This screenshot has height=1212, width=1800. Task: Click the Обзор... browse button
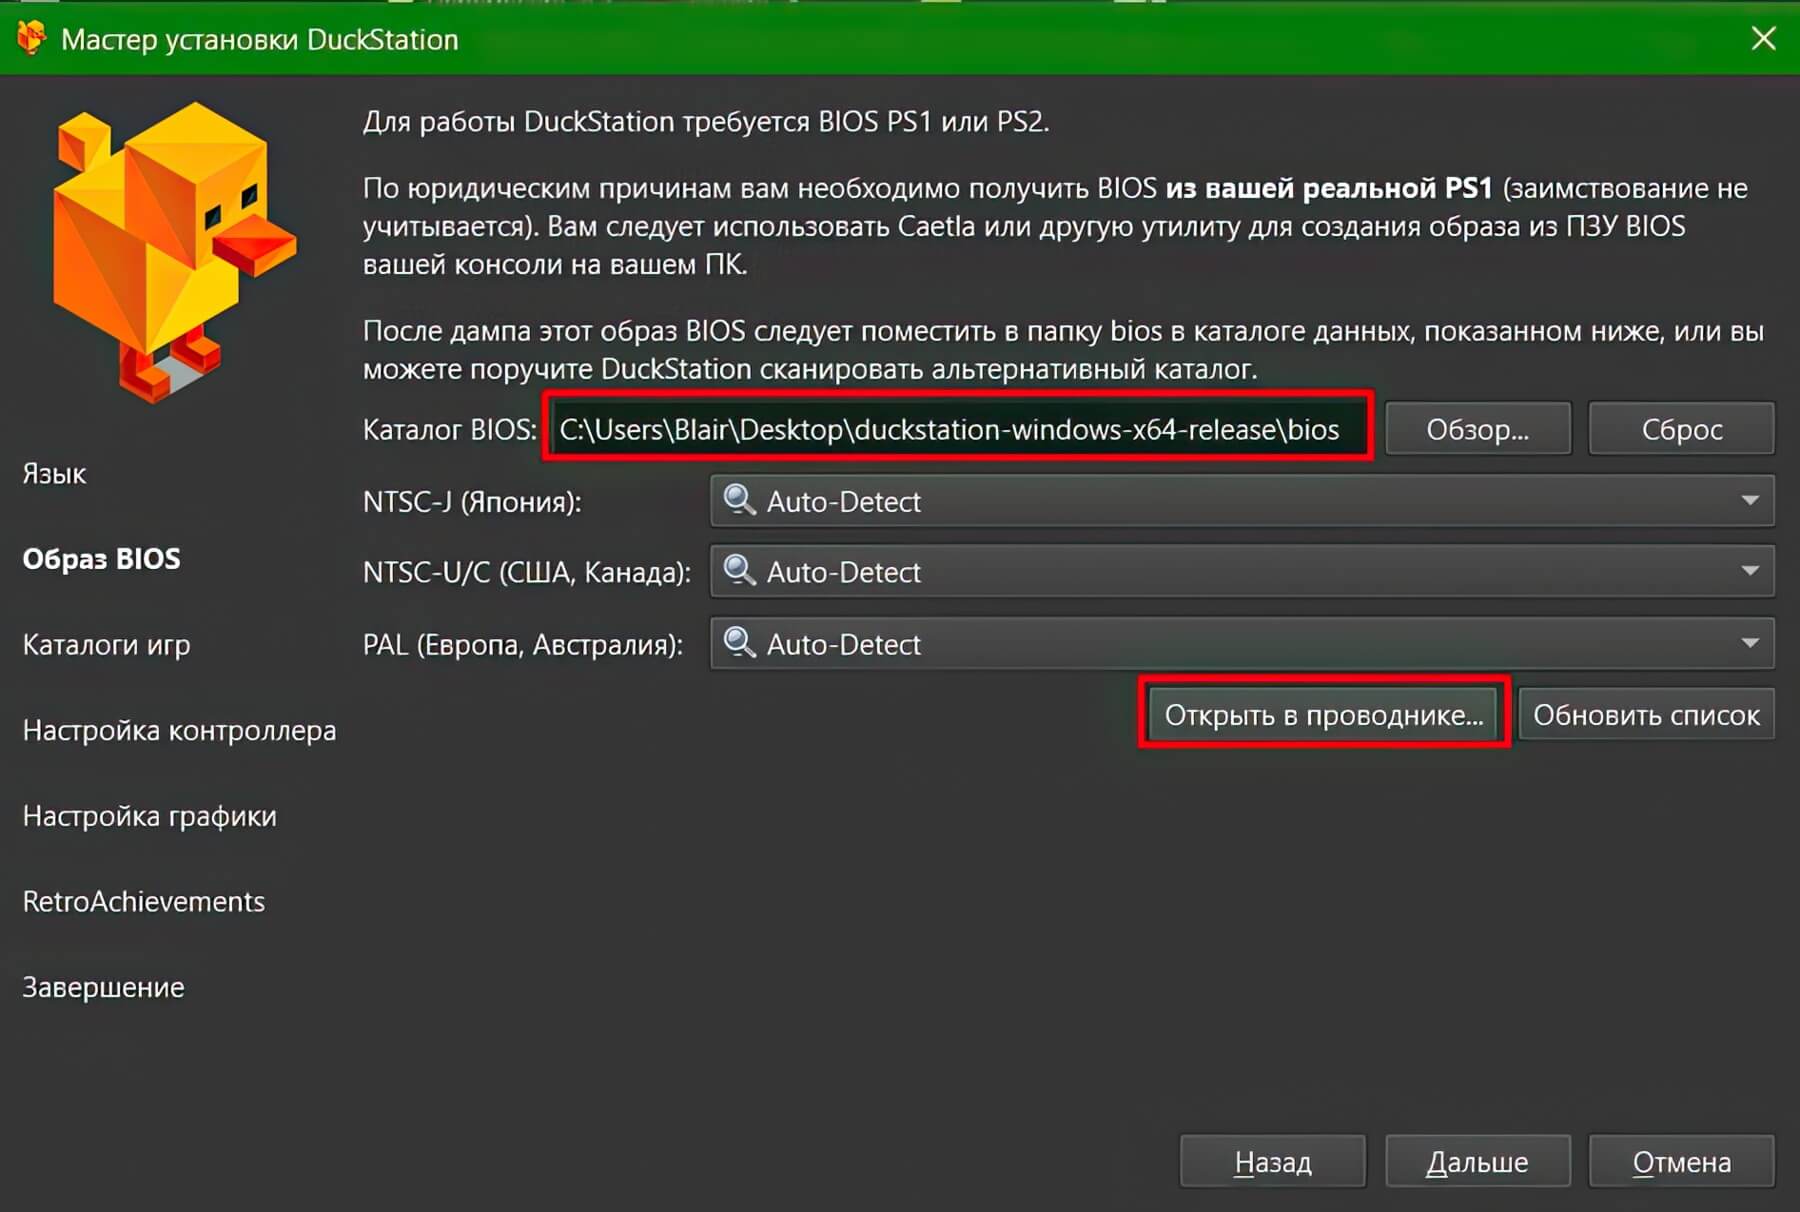click(x=1478, y=429)
